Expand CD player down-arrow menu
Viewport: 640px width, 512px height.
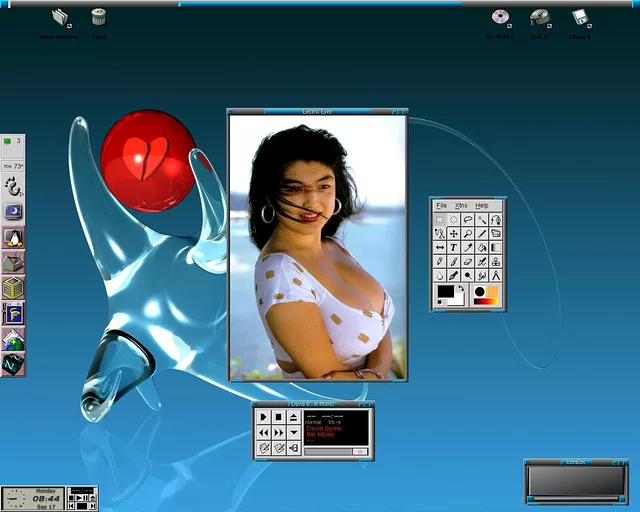[x=294, y=432]
